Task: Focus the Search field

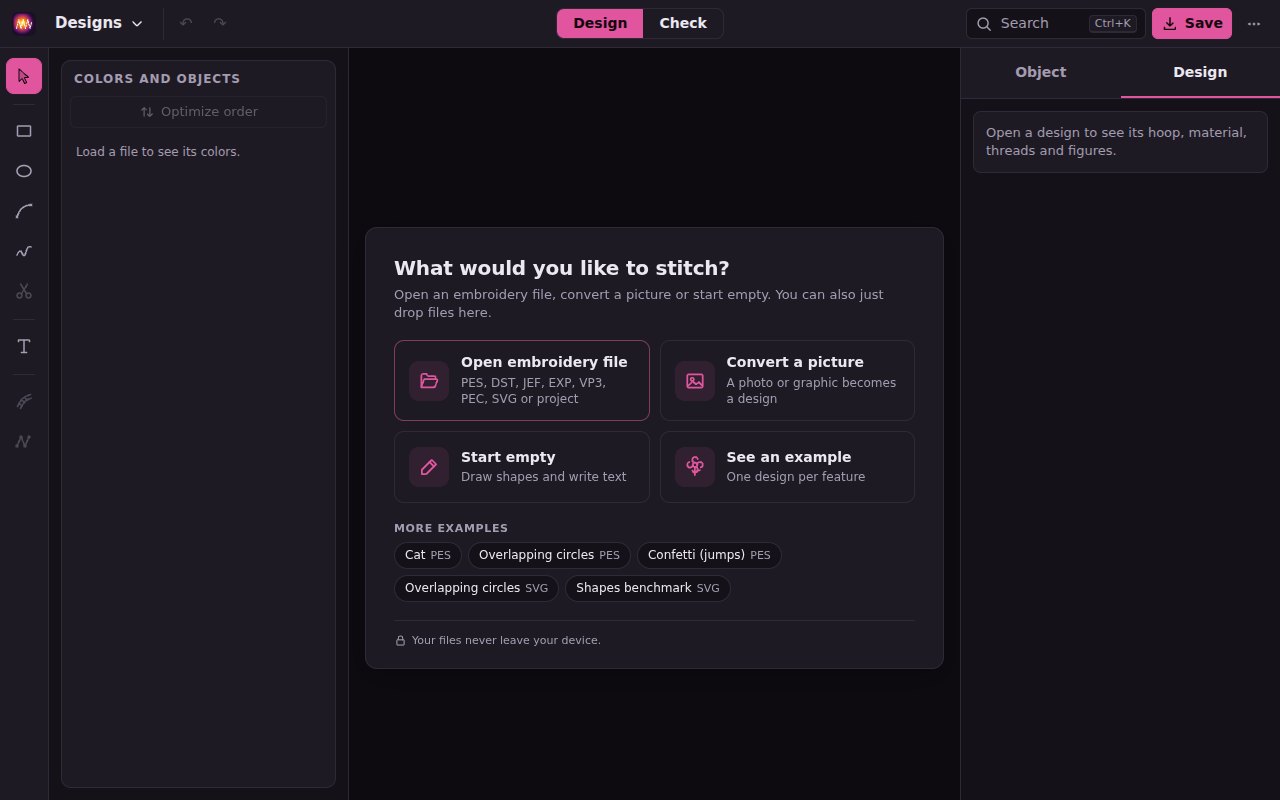Action: 1056,23
